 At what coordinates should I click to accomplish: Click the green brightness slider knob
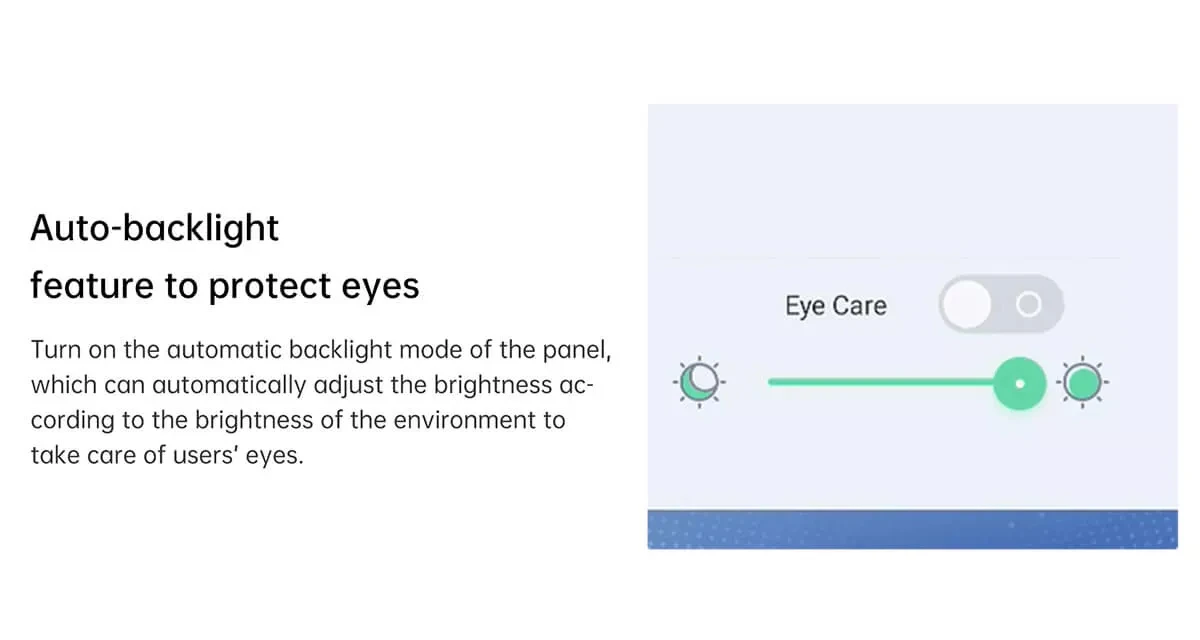[x=1019, y=382]
